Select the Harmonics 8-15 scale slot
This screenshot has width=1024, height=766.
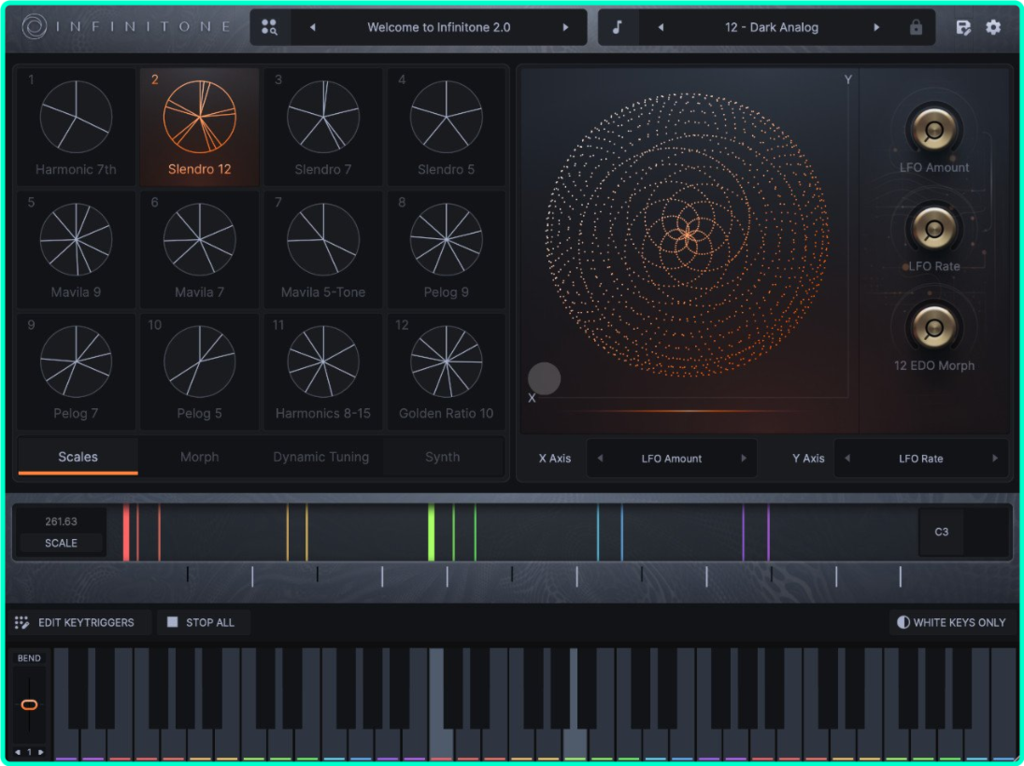click(323, 372)
